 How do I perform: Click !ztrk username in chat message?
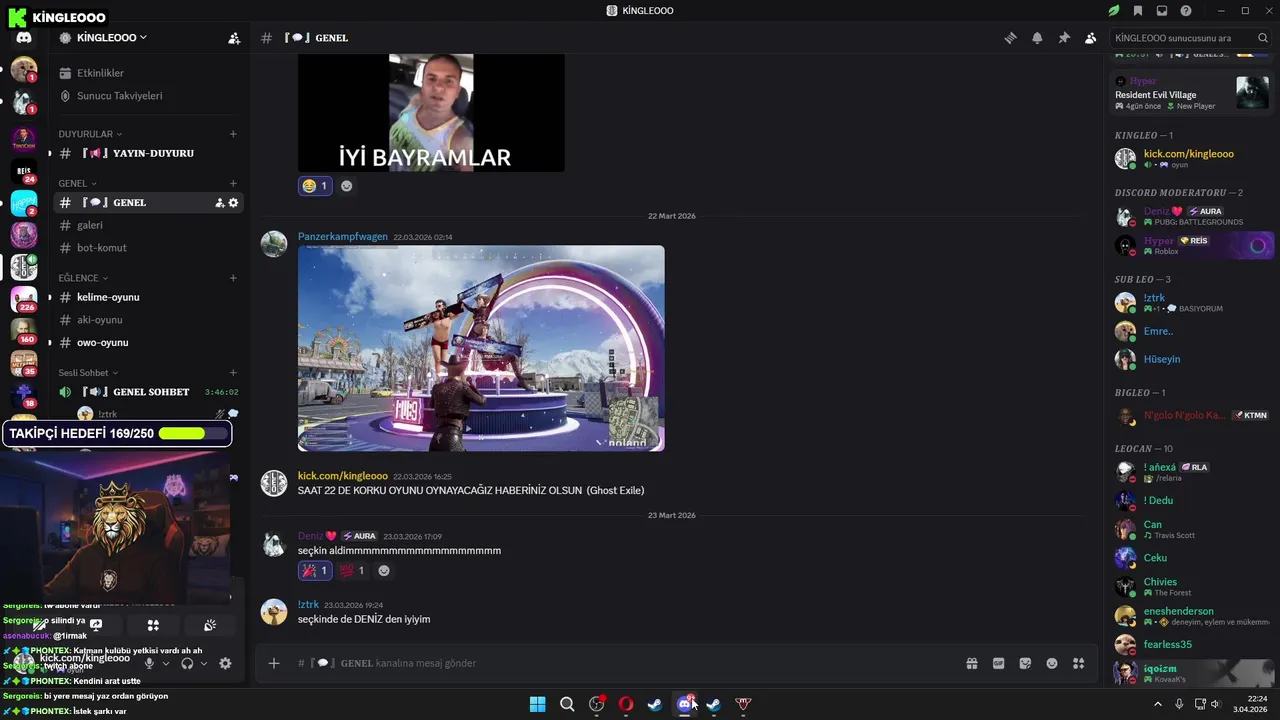[308, 605]
